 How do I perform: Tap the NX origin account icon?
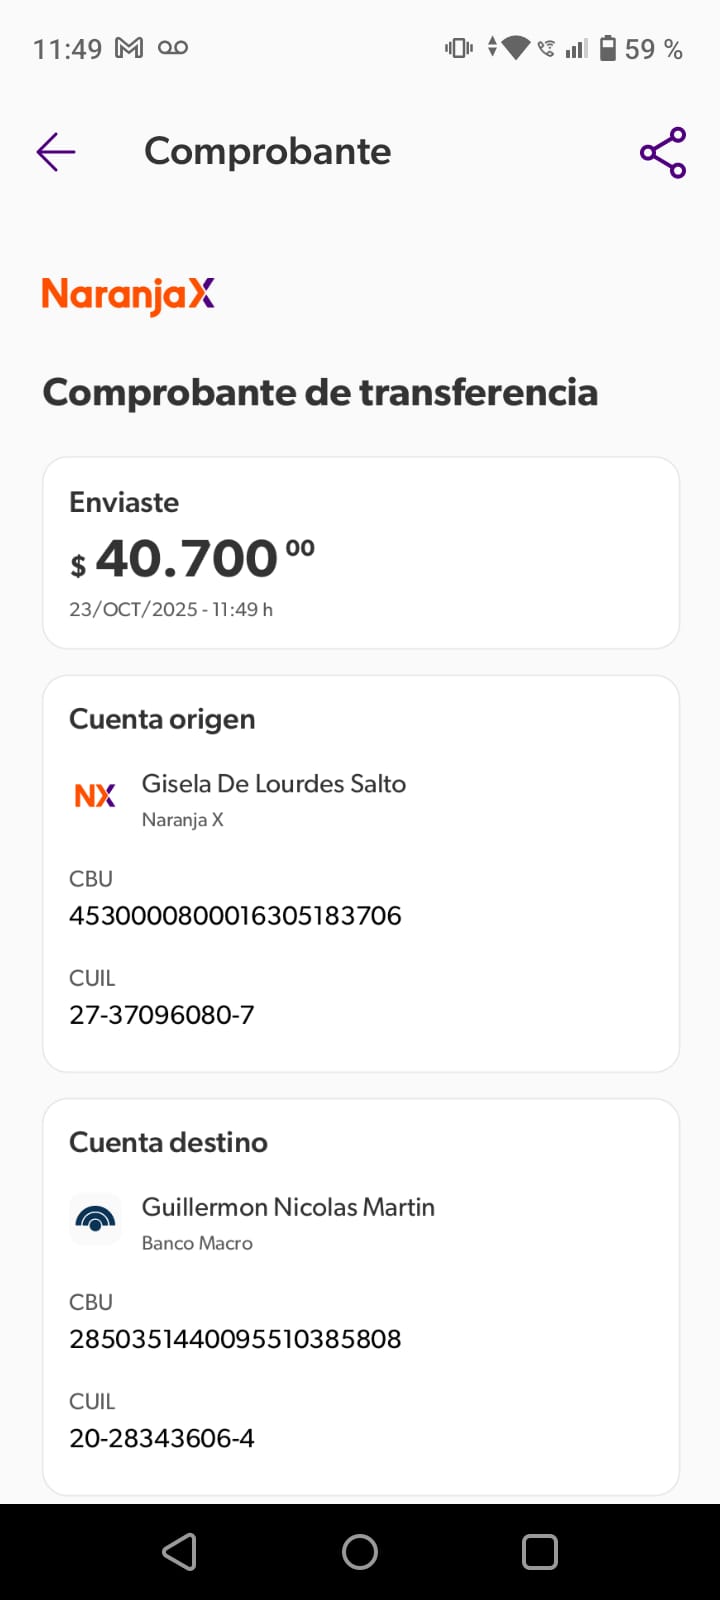point(95,796)
